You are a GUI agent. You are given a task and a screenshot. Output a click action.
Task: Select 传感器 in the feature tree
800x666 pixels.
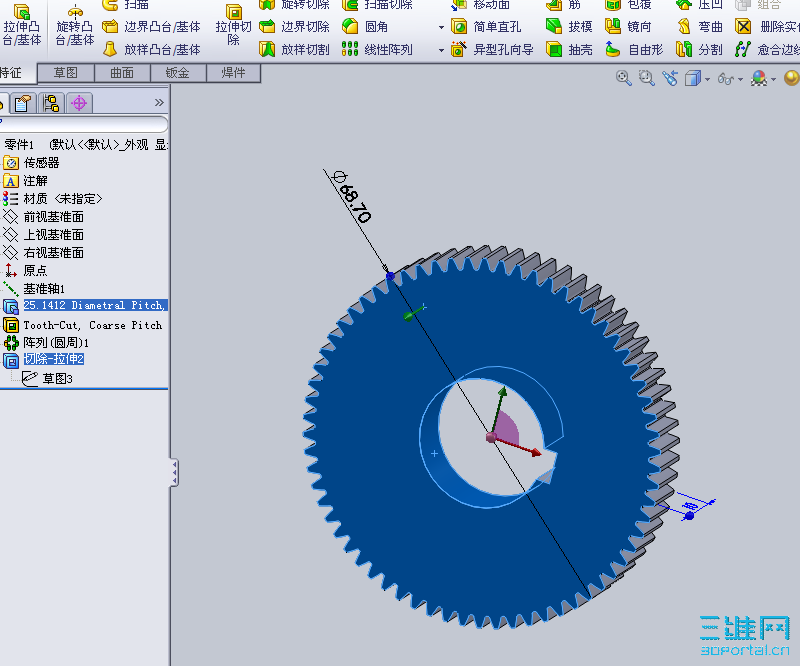[x=32, y=163]
